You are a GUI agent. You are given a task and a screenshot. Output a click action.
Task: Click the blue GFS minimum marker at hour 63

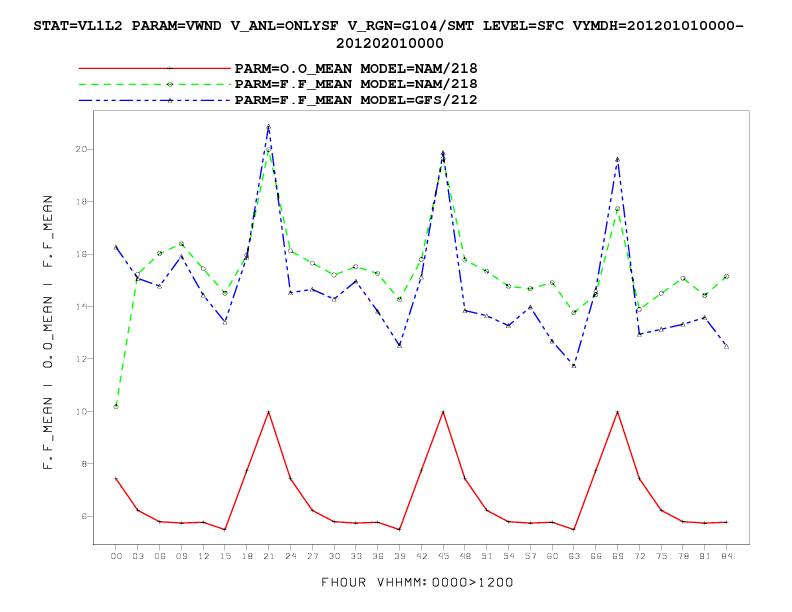pyautogui.click(x=574, y=366)
